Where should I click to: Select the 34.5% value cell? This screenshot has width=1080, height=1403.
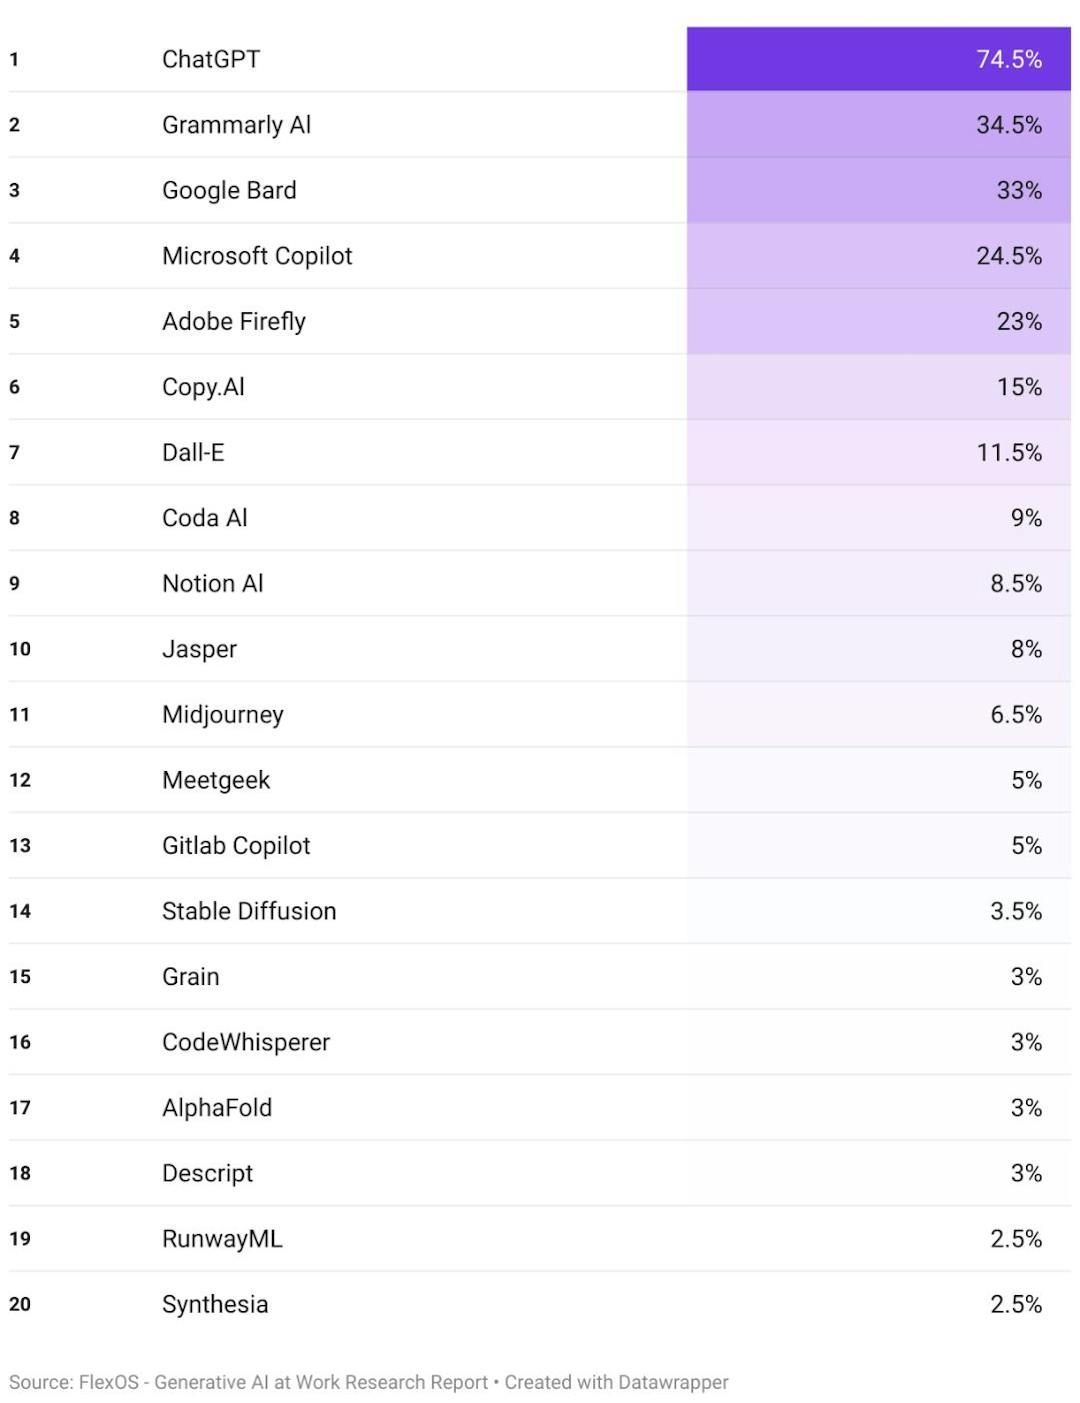coord(1008,125)
